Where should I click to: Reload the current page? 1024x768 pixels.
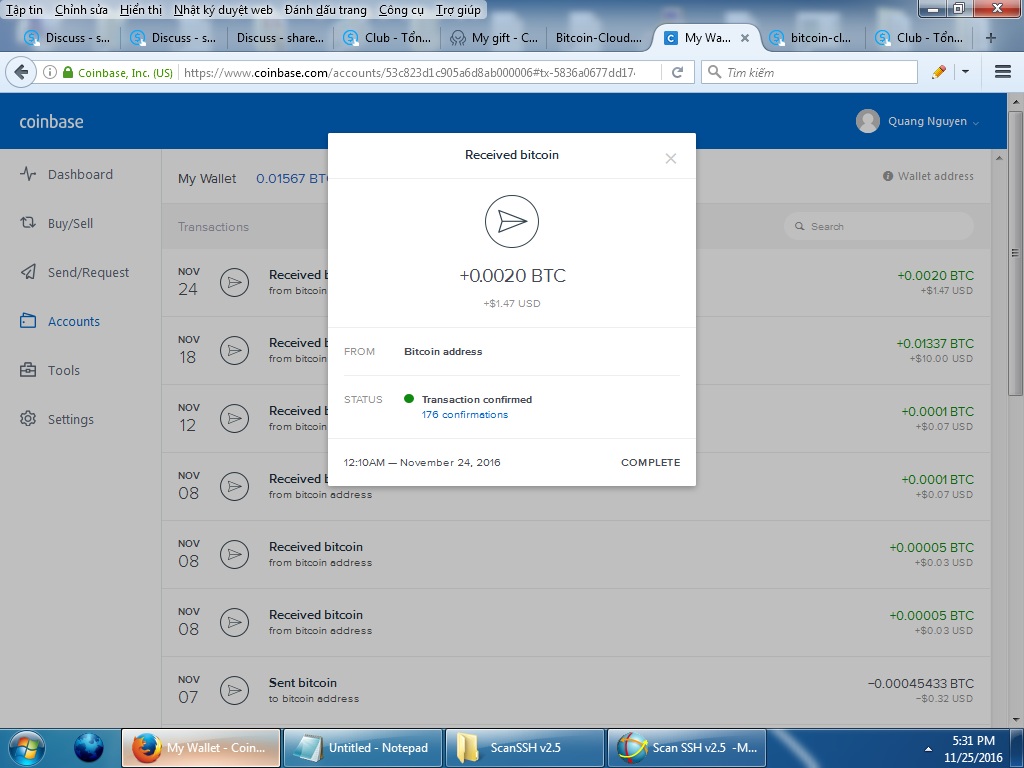(x=677, y=72)
